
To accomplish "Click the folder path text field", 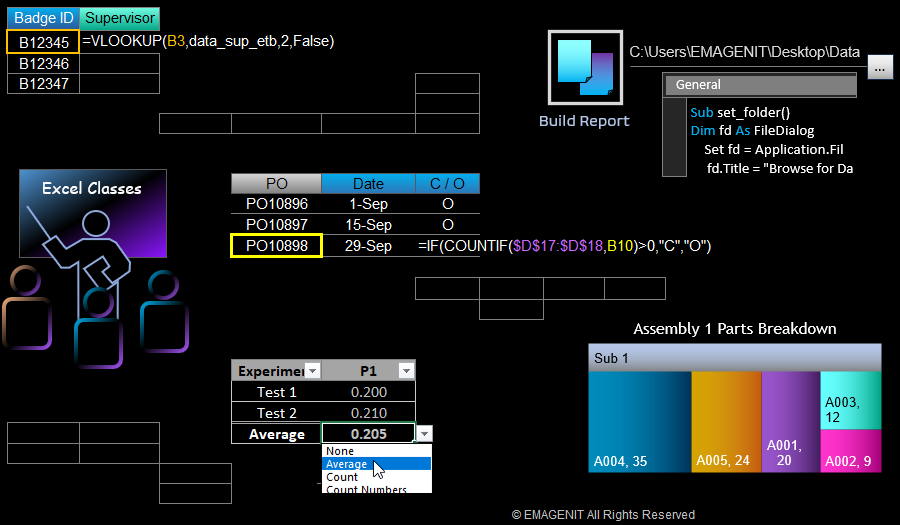I will tap(744, 53).
